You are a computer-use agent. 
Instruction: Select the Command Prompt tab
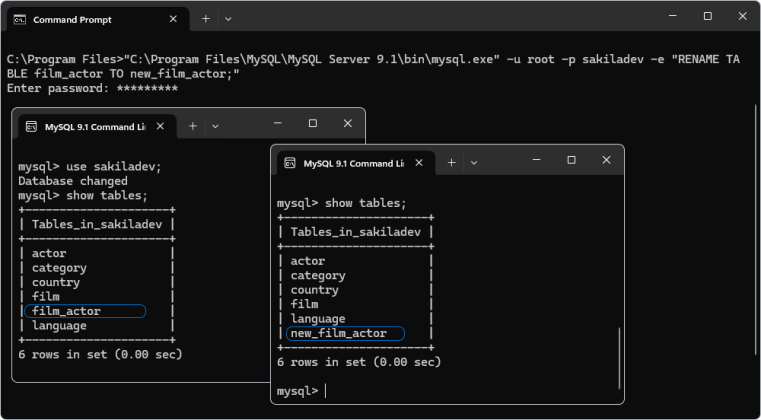pos(90,19)
